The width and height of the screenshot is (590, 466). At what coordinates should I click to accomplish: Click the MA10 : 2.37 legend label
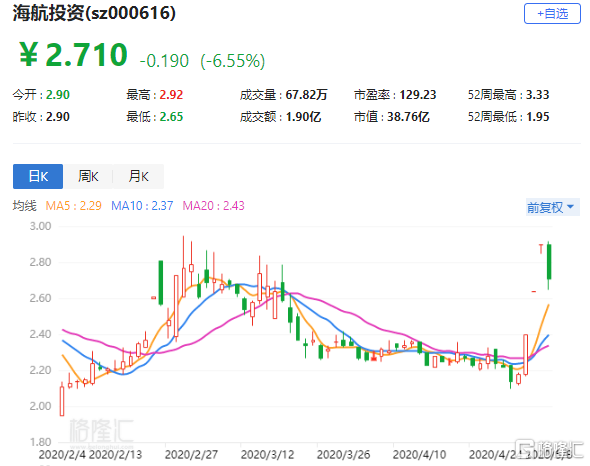[x=142, y=206]
